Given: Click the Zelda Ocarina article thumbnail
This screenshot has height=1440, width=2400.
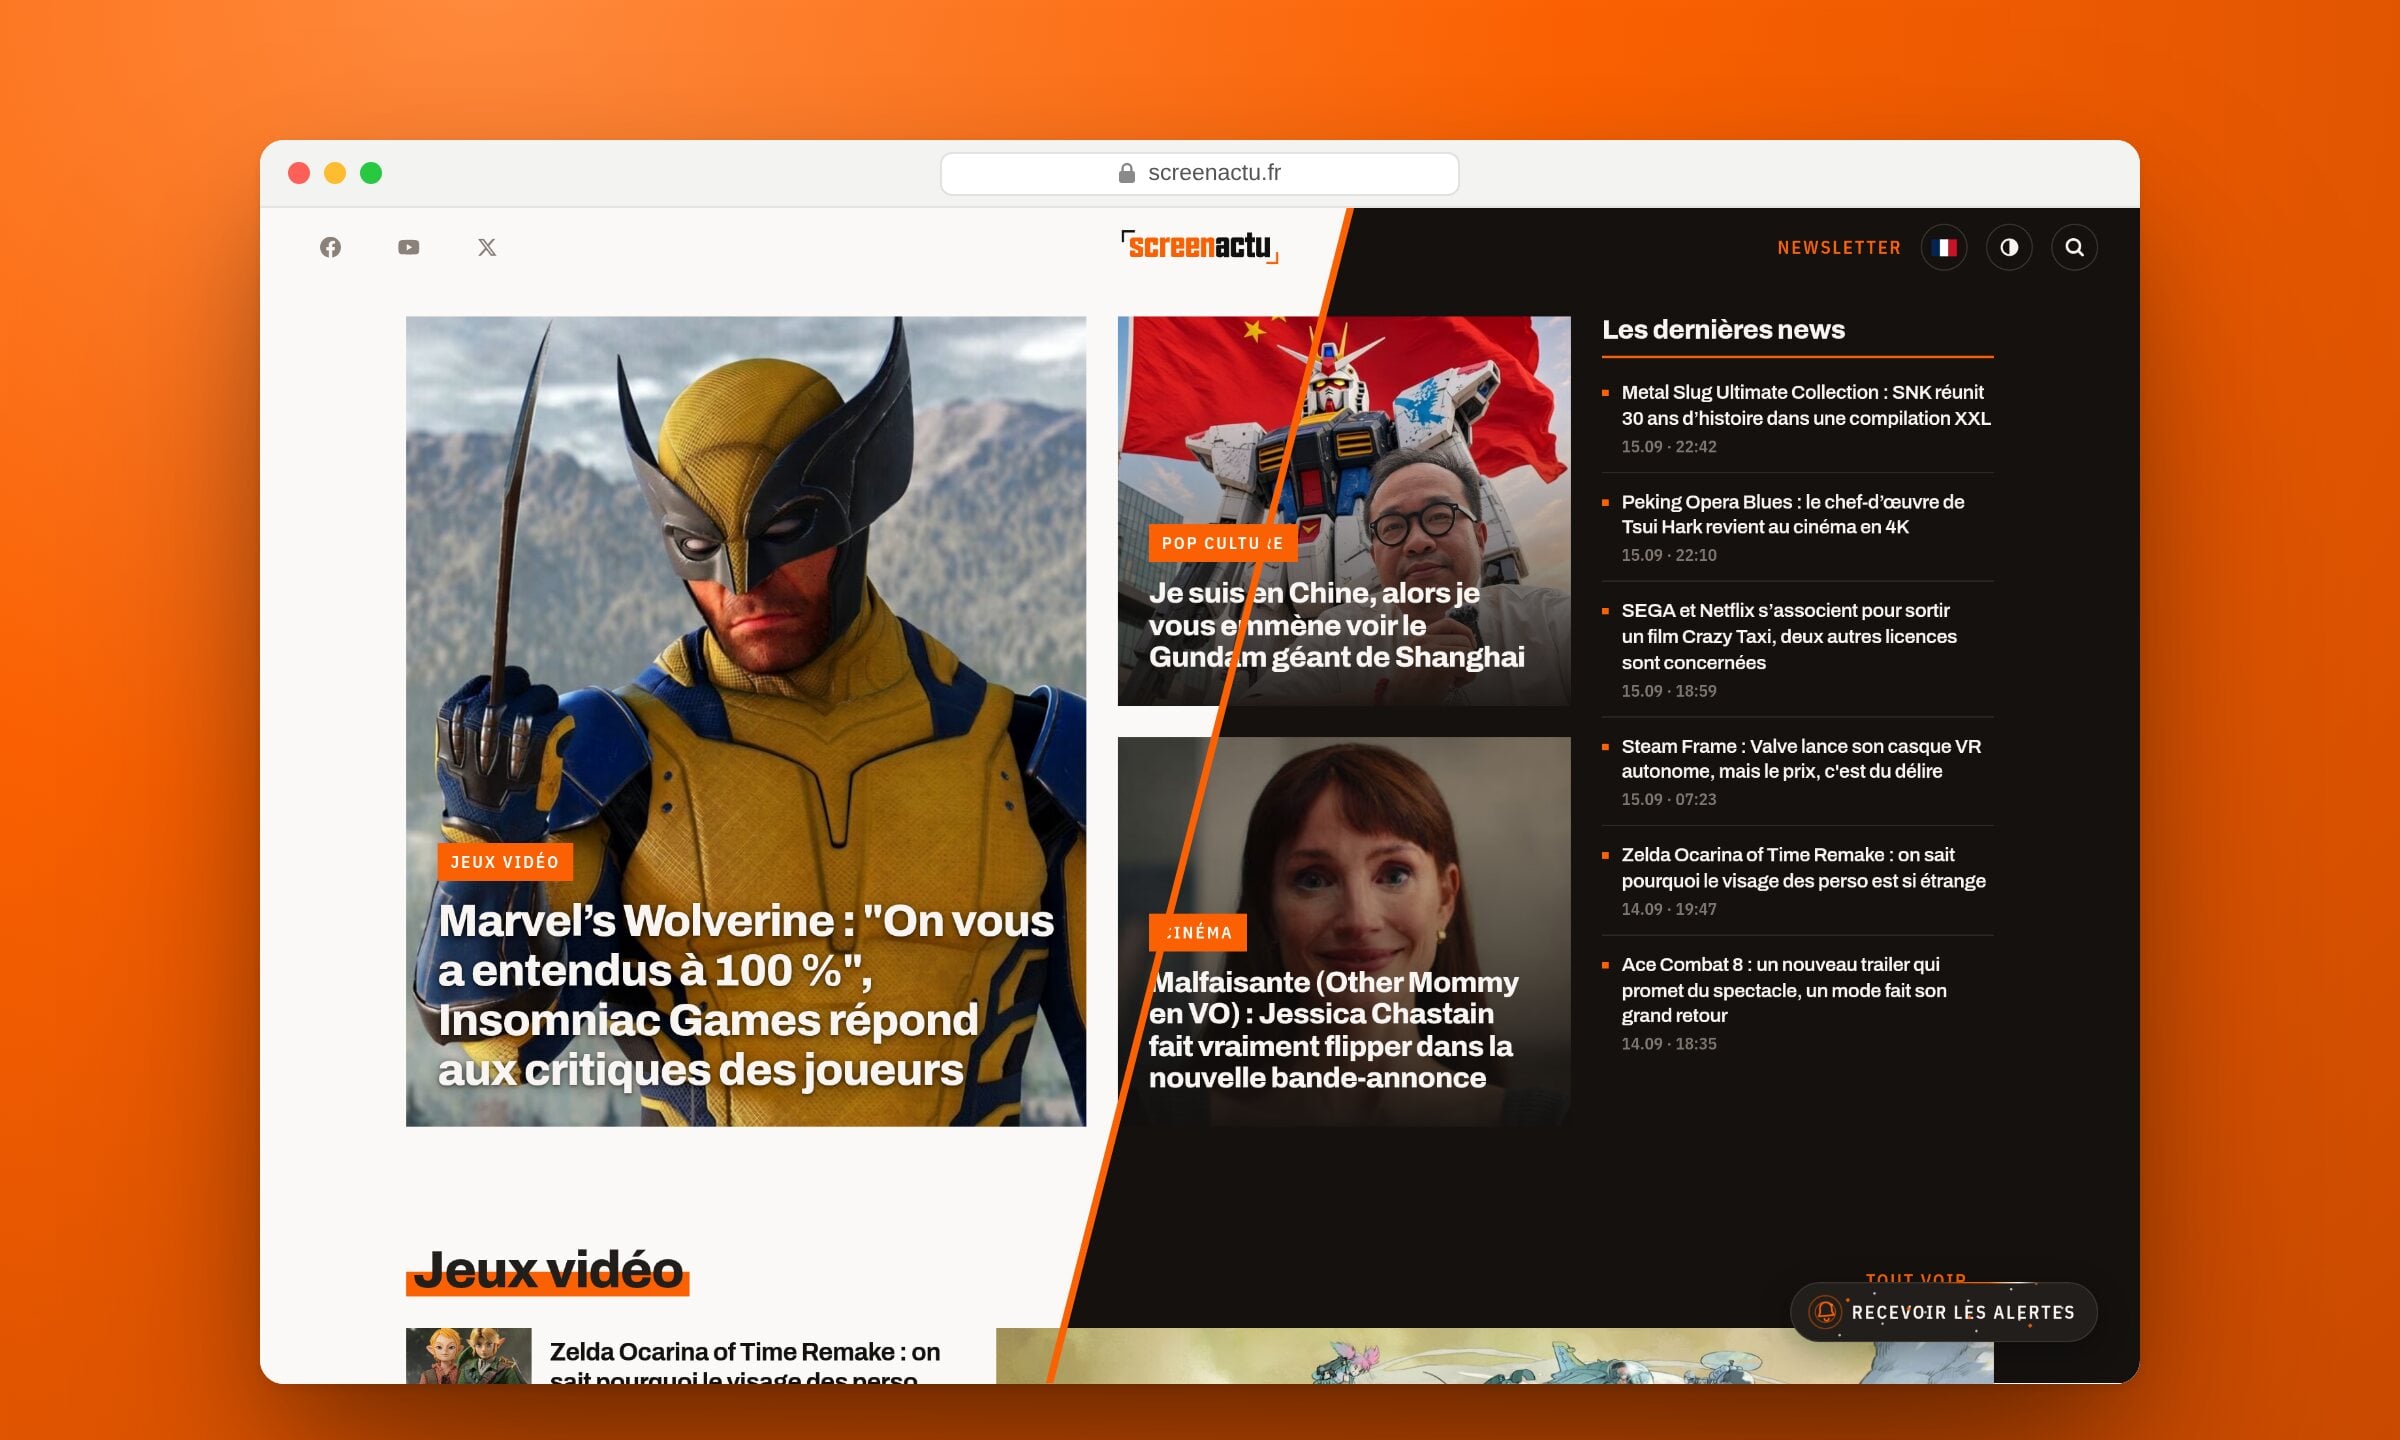Looking at the screenshot, I should click(x=468, y=1356).
